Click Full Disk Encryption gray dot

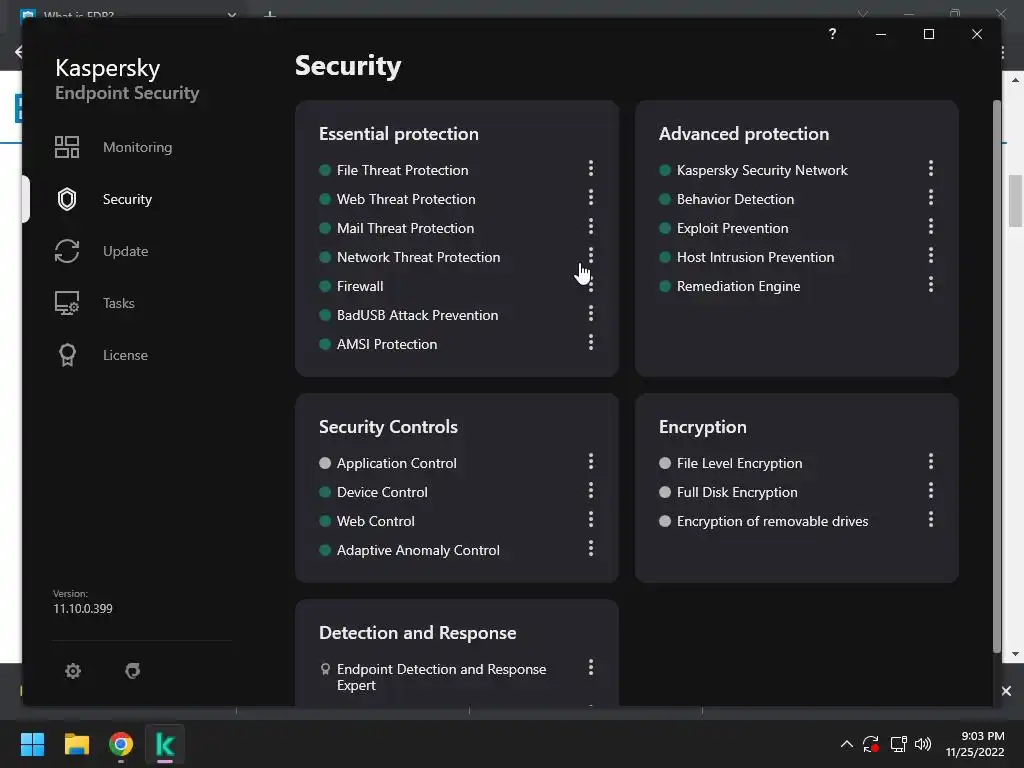coord(665,492)
